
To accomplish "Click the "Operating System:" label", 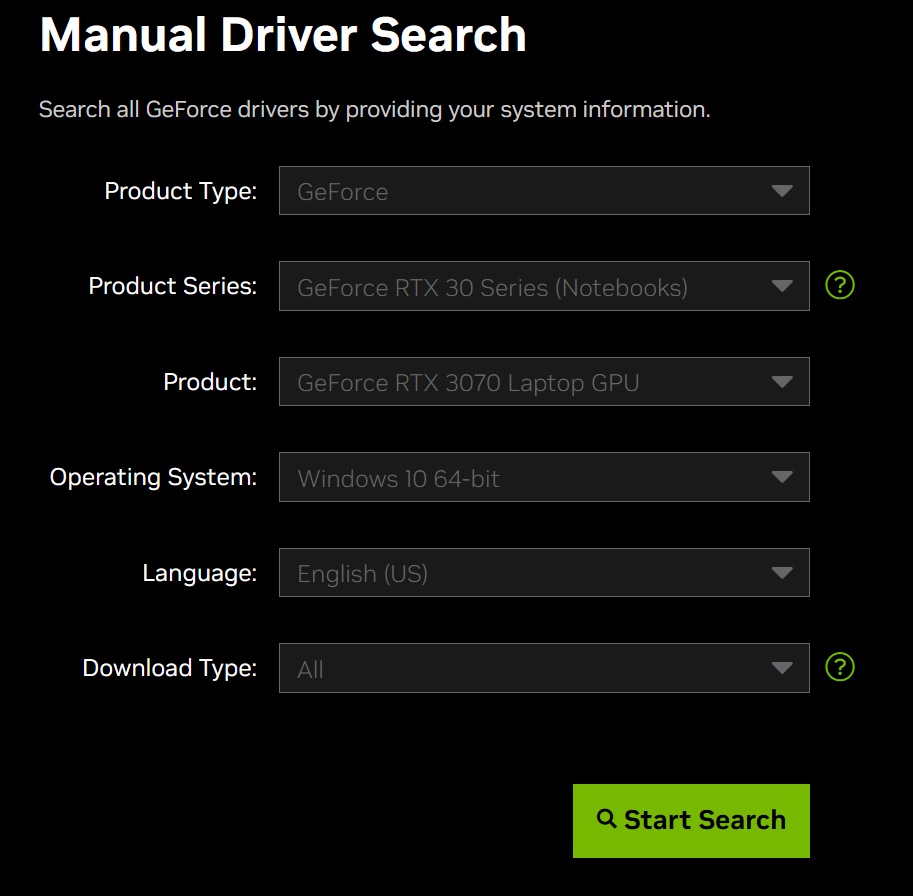I will point(153,477).
